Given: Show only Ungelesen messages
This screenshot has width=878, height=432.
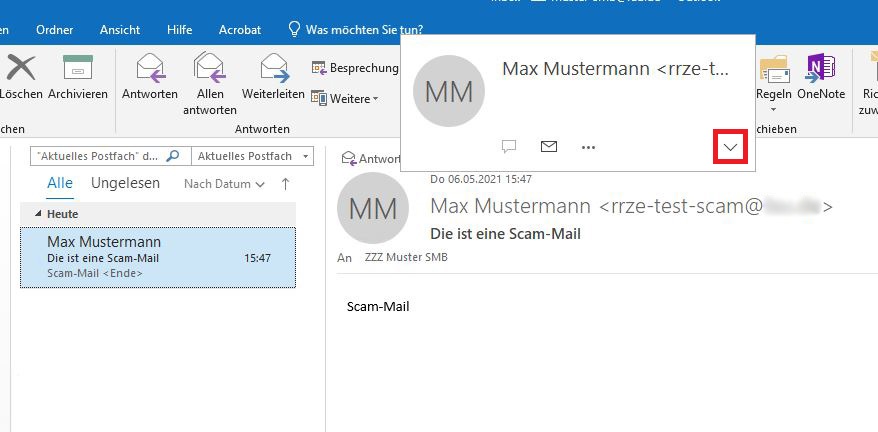Looking at the screenshot, I should 125,184.
